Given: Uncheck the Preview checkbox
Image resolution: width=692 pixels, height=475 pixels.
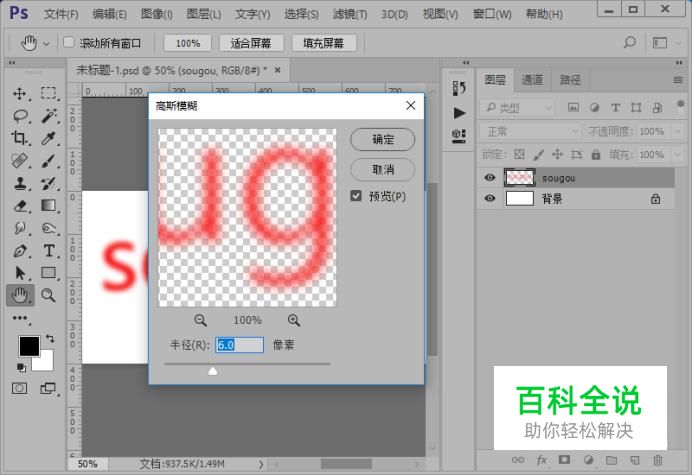Looking at the screenshot, I should (356, 196).
